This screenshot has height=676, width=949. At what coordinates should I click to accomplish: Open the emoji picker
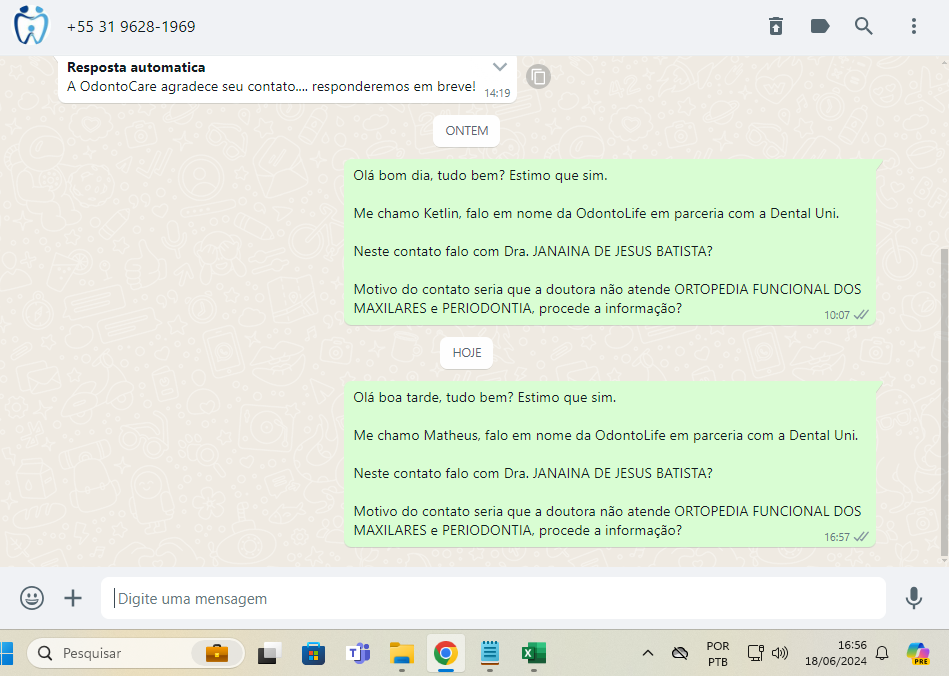[x=31, y=598]
